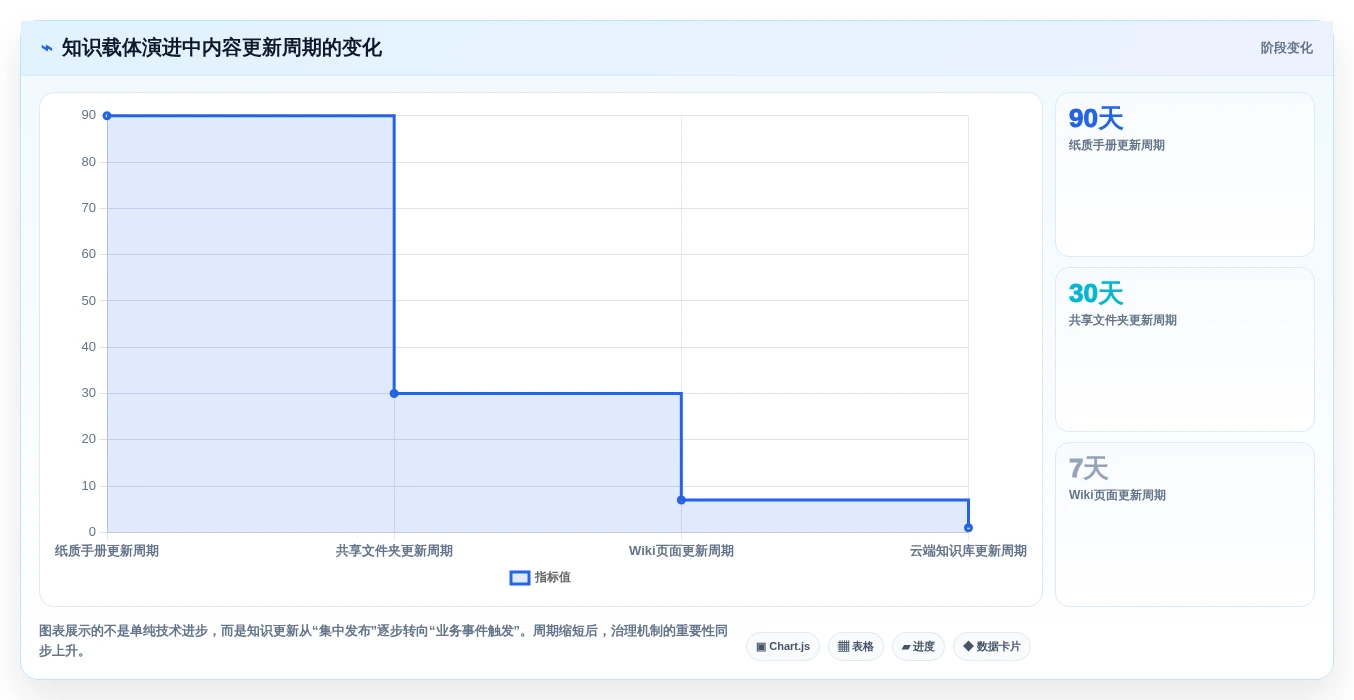Click the x-axis label Wiki页面更新周期
This screenshot has width=1354, height=700.
(681, 551)
